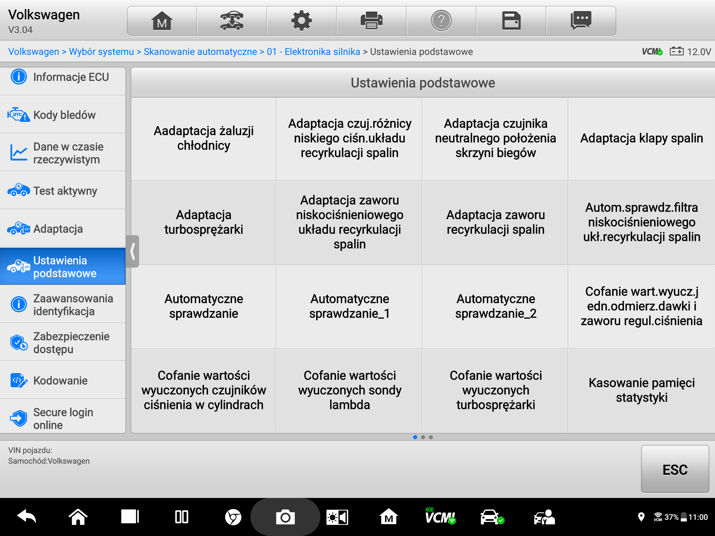The width and height of the screenshot is (715, 536).
Task: Tap Wi-Fi status icon in system tray
Action: [658, 517]
